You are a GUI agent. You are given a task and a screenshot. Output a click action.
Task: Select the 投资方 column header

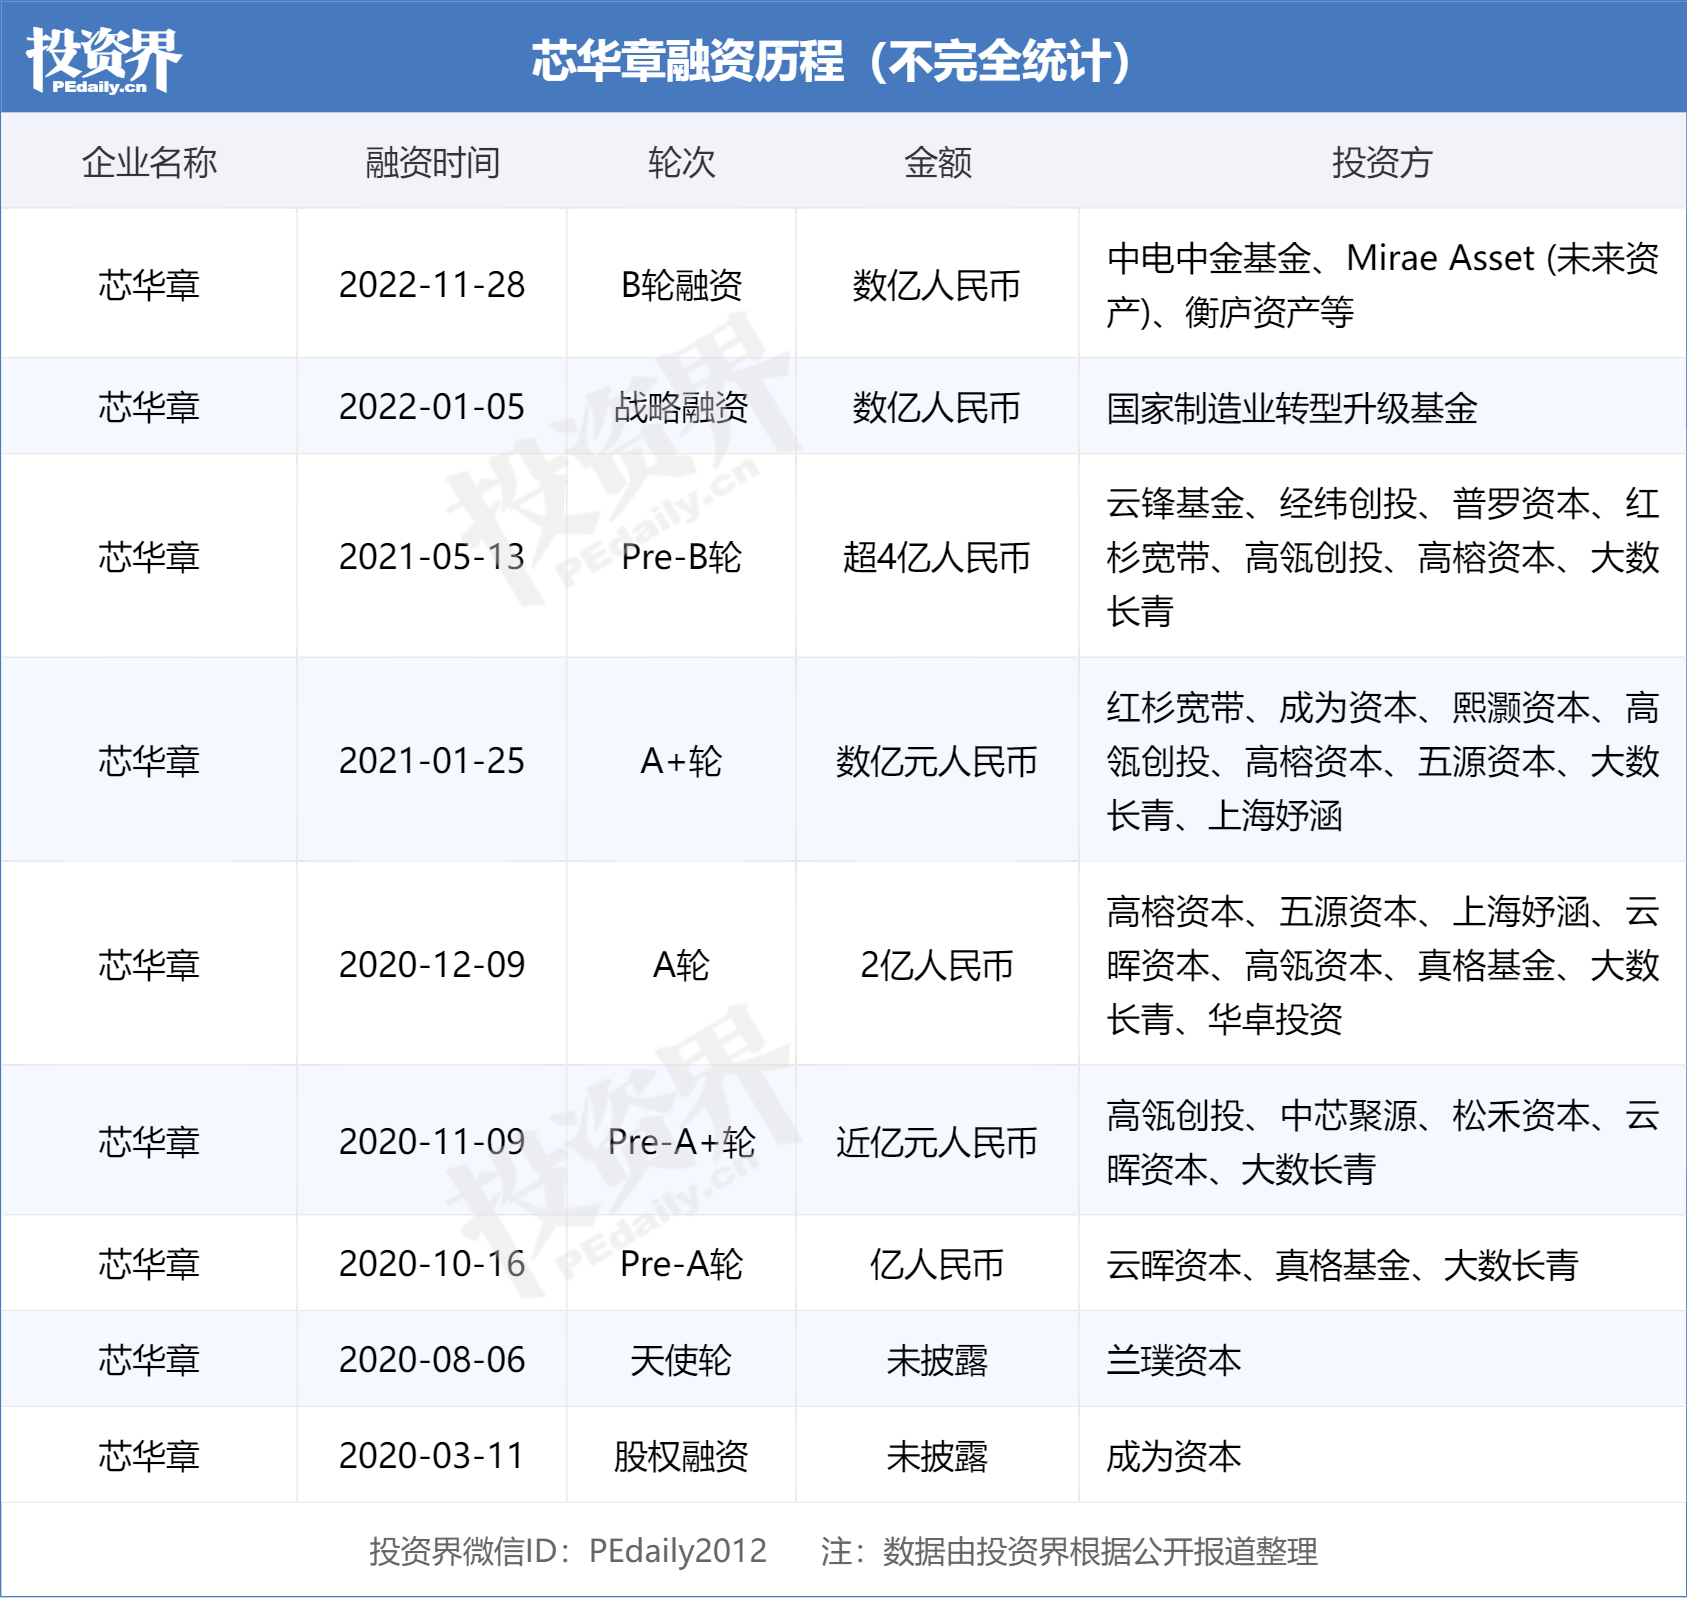coord(1382,162)
